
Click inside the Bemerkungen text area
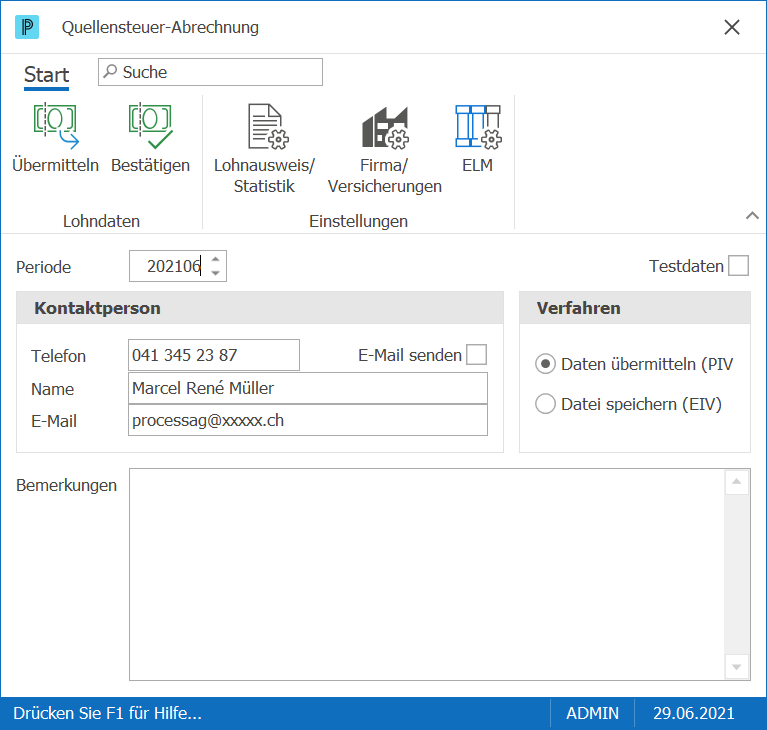pos(427,574)
